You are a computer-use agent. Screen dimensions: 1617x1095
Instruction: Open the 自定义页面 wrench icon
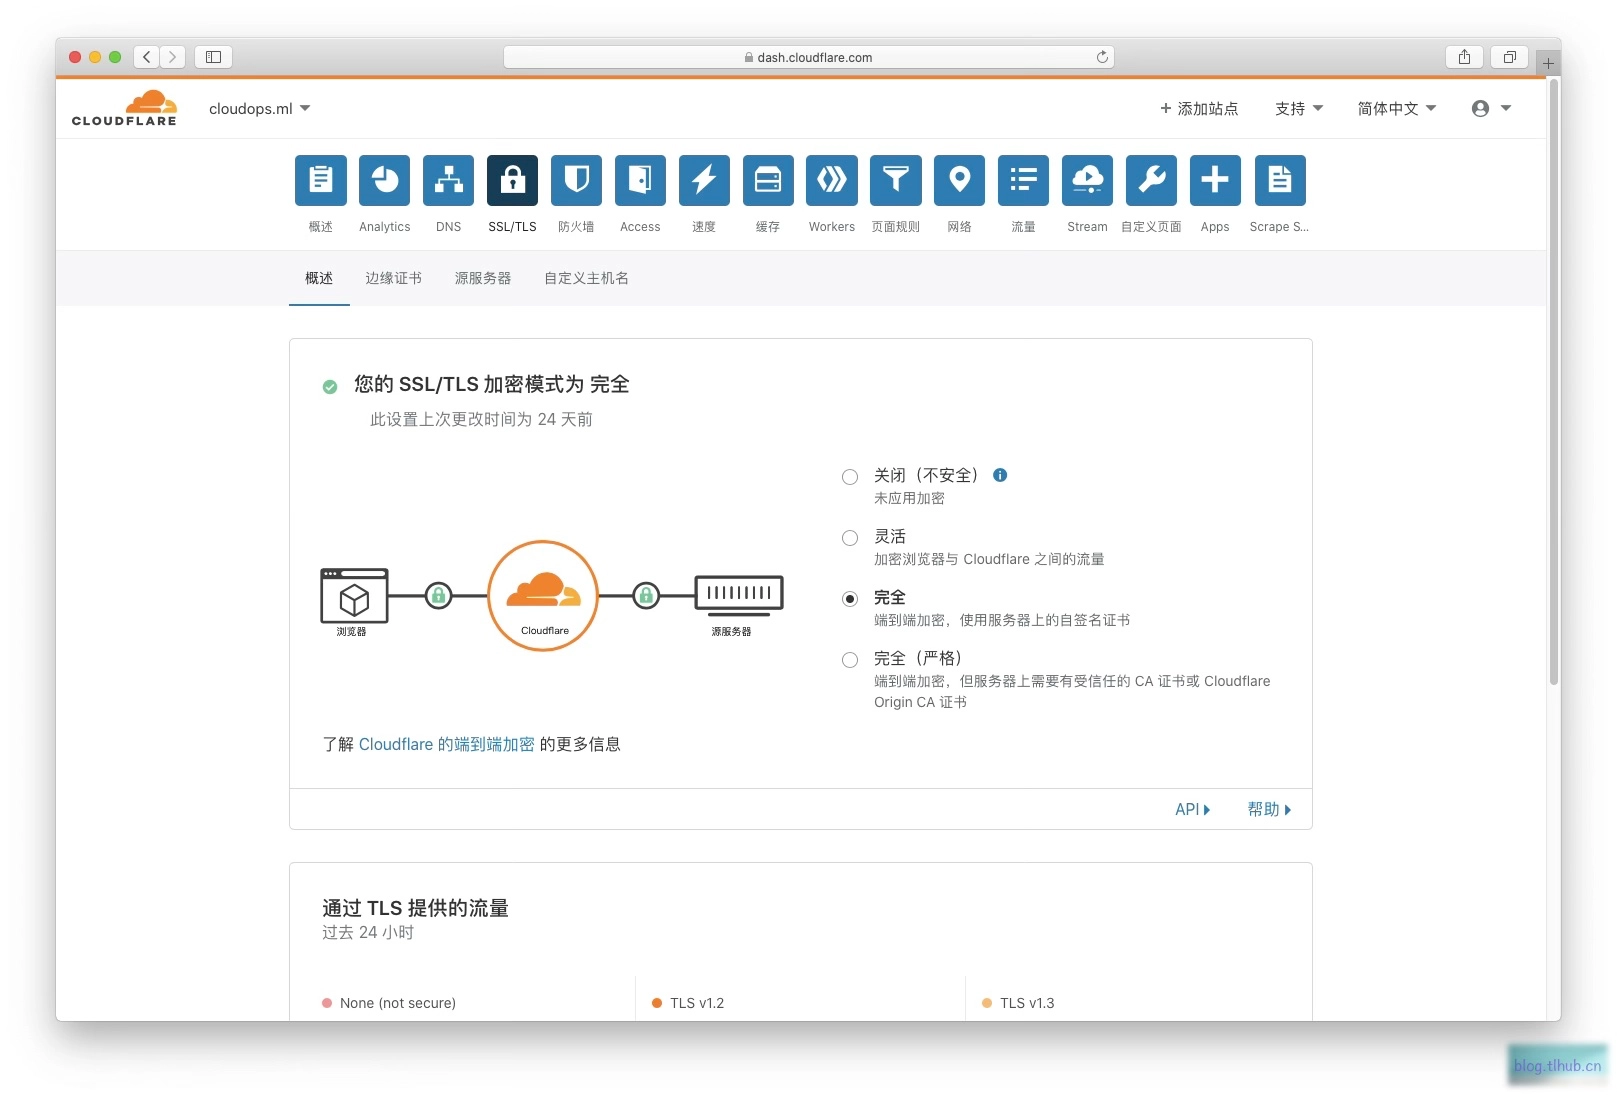1151,180
